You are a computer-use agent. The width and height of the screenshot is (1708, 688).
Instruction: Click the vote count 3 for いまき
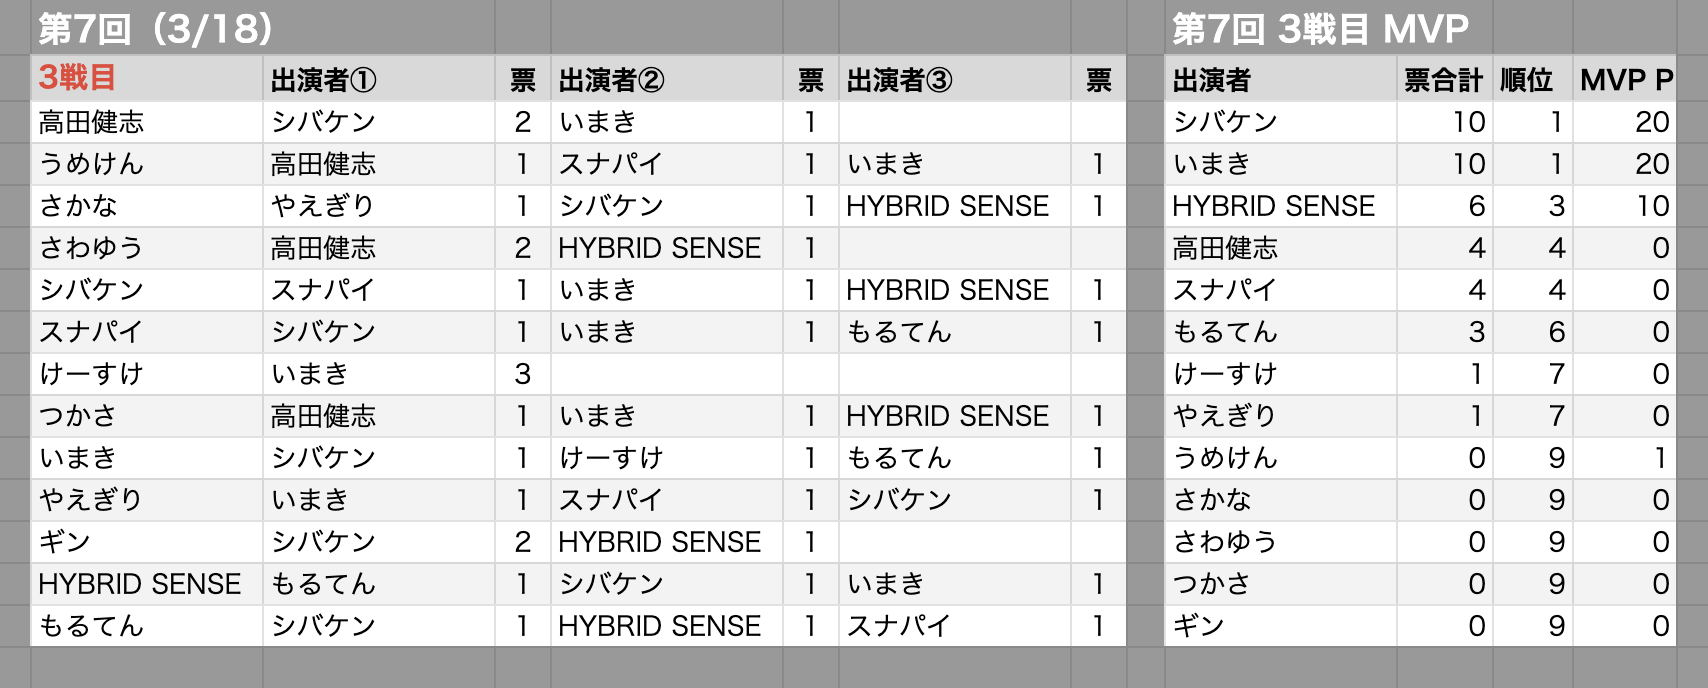point(522,374)
